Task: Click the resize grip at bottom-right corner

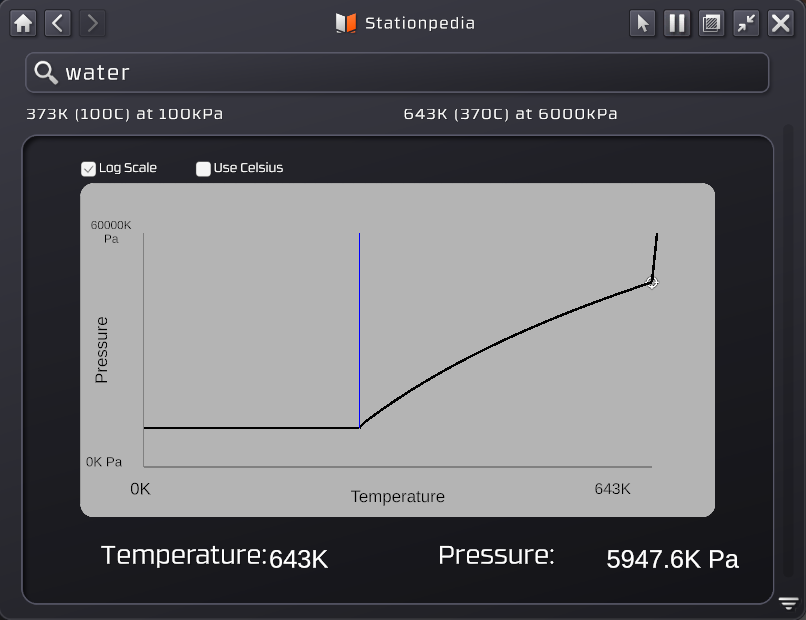Action: [x=788, y=603]
